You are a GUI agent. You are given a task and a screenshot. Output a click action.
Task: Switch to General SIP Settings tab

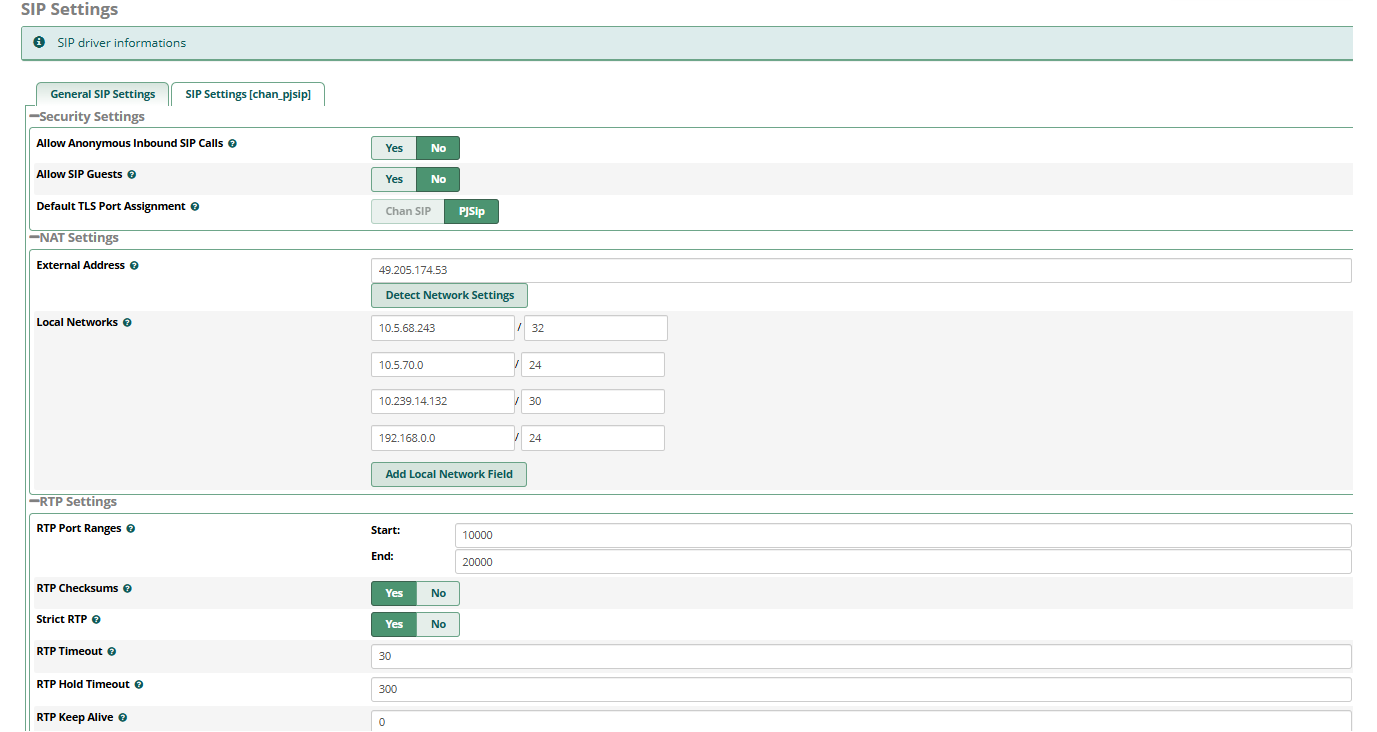click(x=103, y=94)
